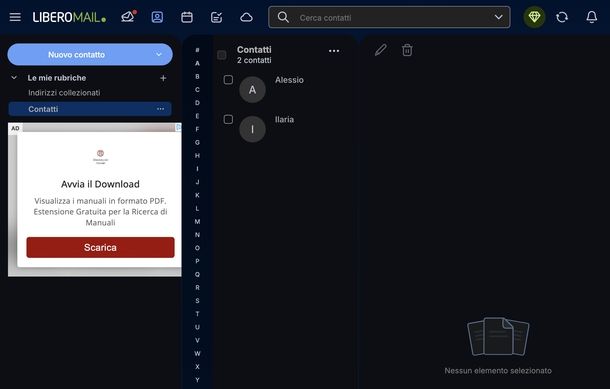Expand search options dropdown arrow

click(498, 17)
